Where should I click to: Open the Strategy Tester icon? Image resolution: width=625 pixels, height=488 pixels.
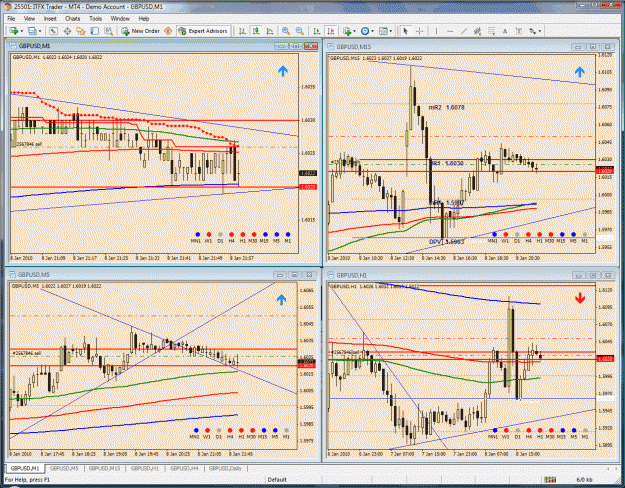pyautogui.click(x=108, y=31)
